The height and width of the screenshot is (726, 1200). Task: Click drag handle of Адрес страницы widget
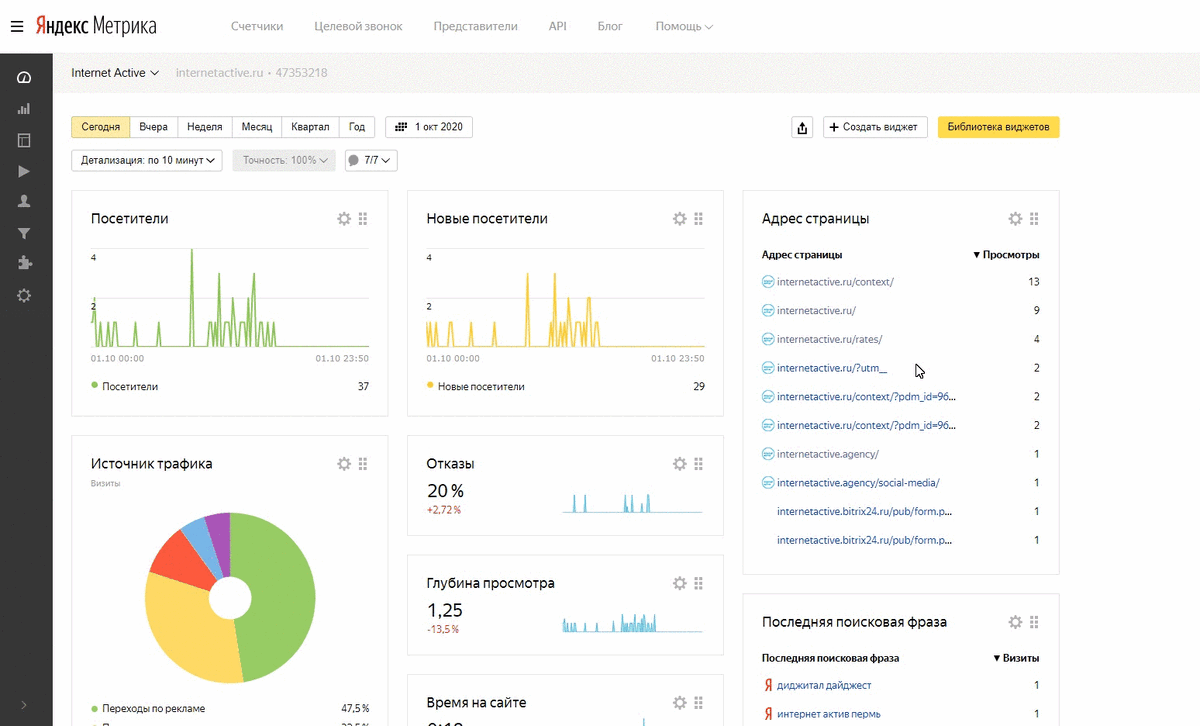tap(1034, 219)
